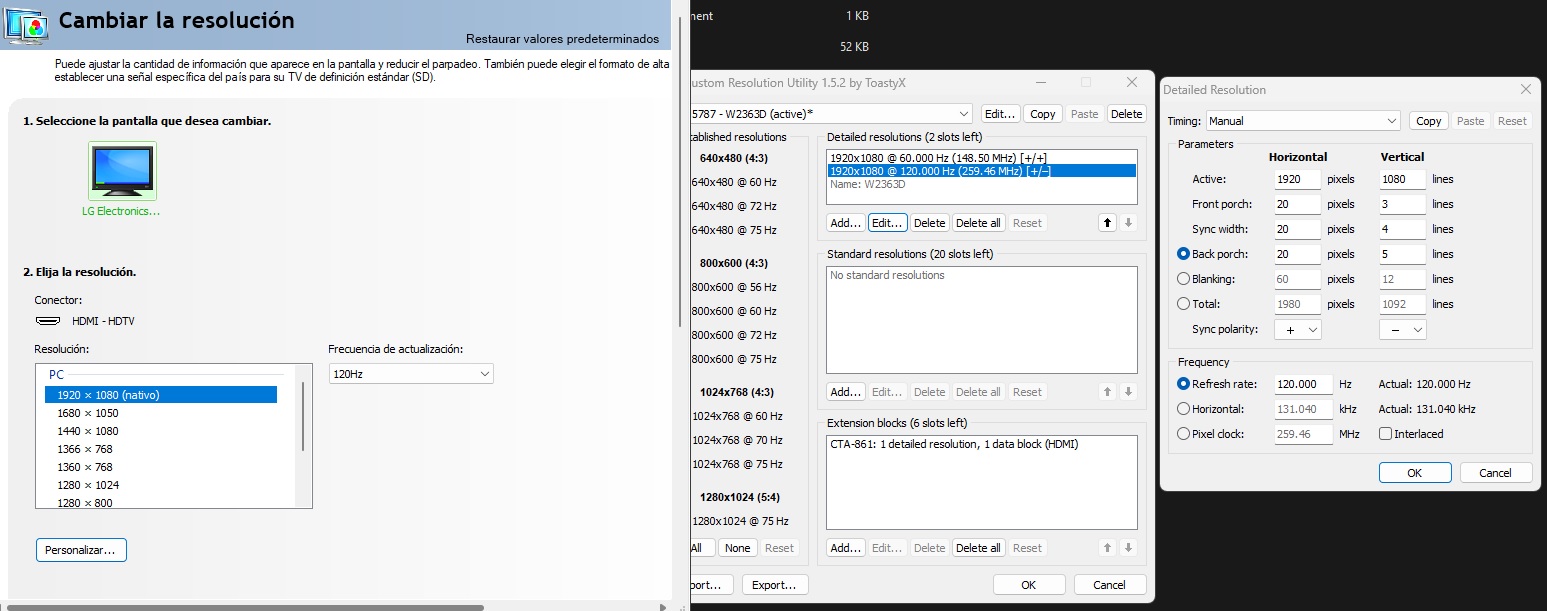The height and width of the screenshot is (611, 1547).
Task: Open the Timing dropdown set to Manual
Action: coord(1303,121)
